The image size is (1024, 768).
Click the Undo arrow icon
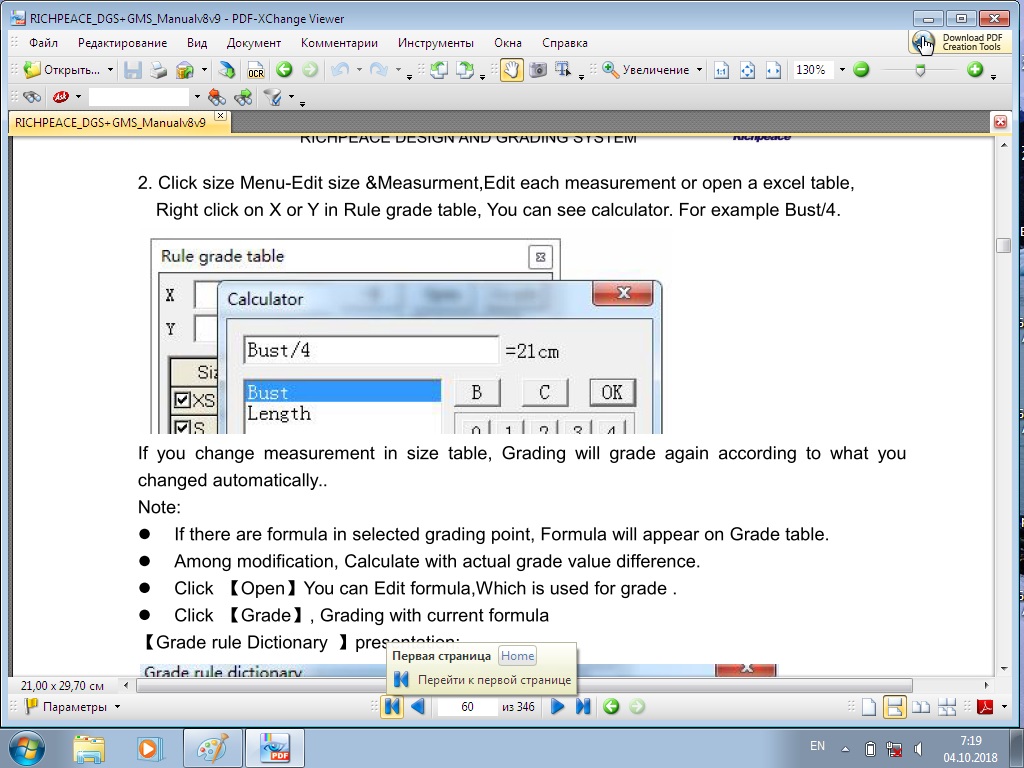pos(340,70)
